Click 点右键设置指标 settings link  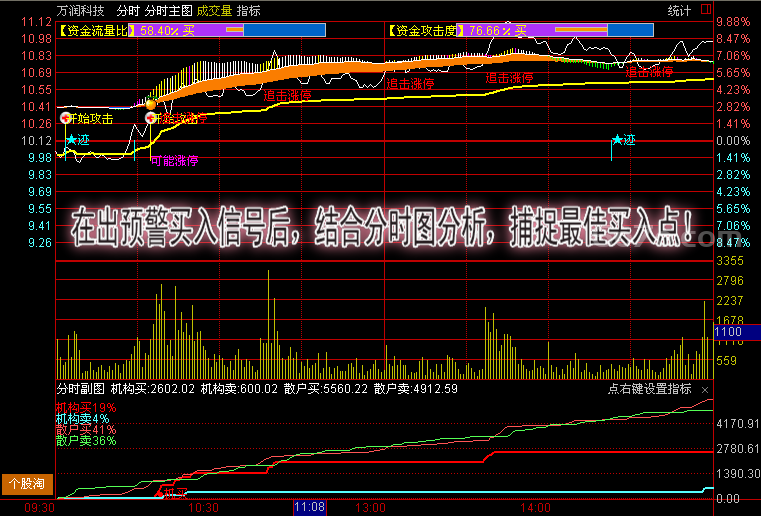(x=649, y=389)
